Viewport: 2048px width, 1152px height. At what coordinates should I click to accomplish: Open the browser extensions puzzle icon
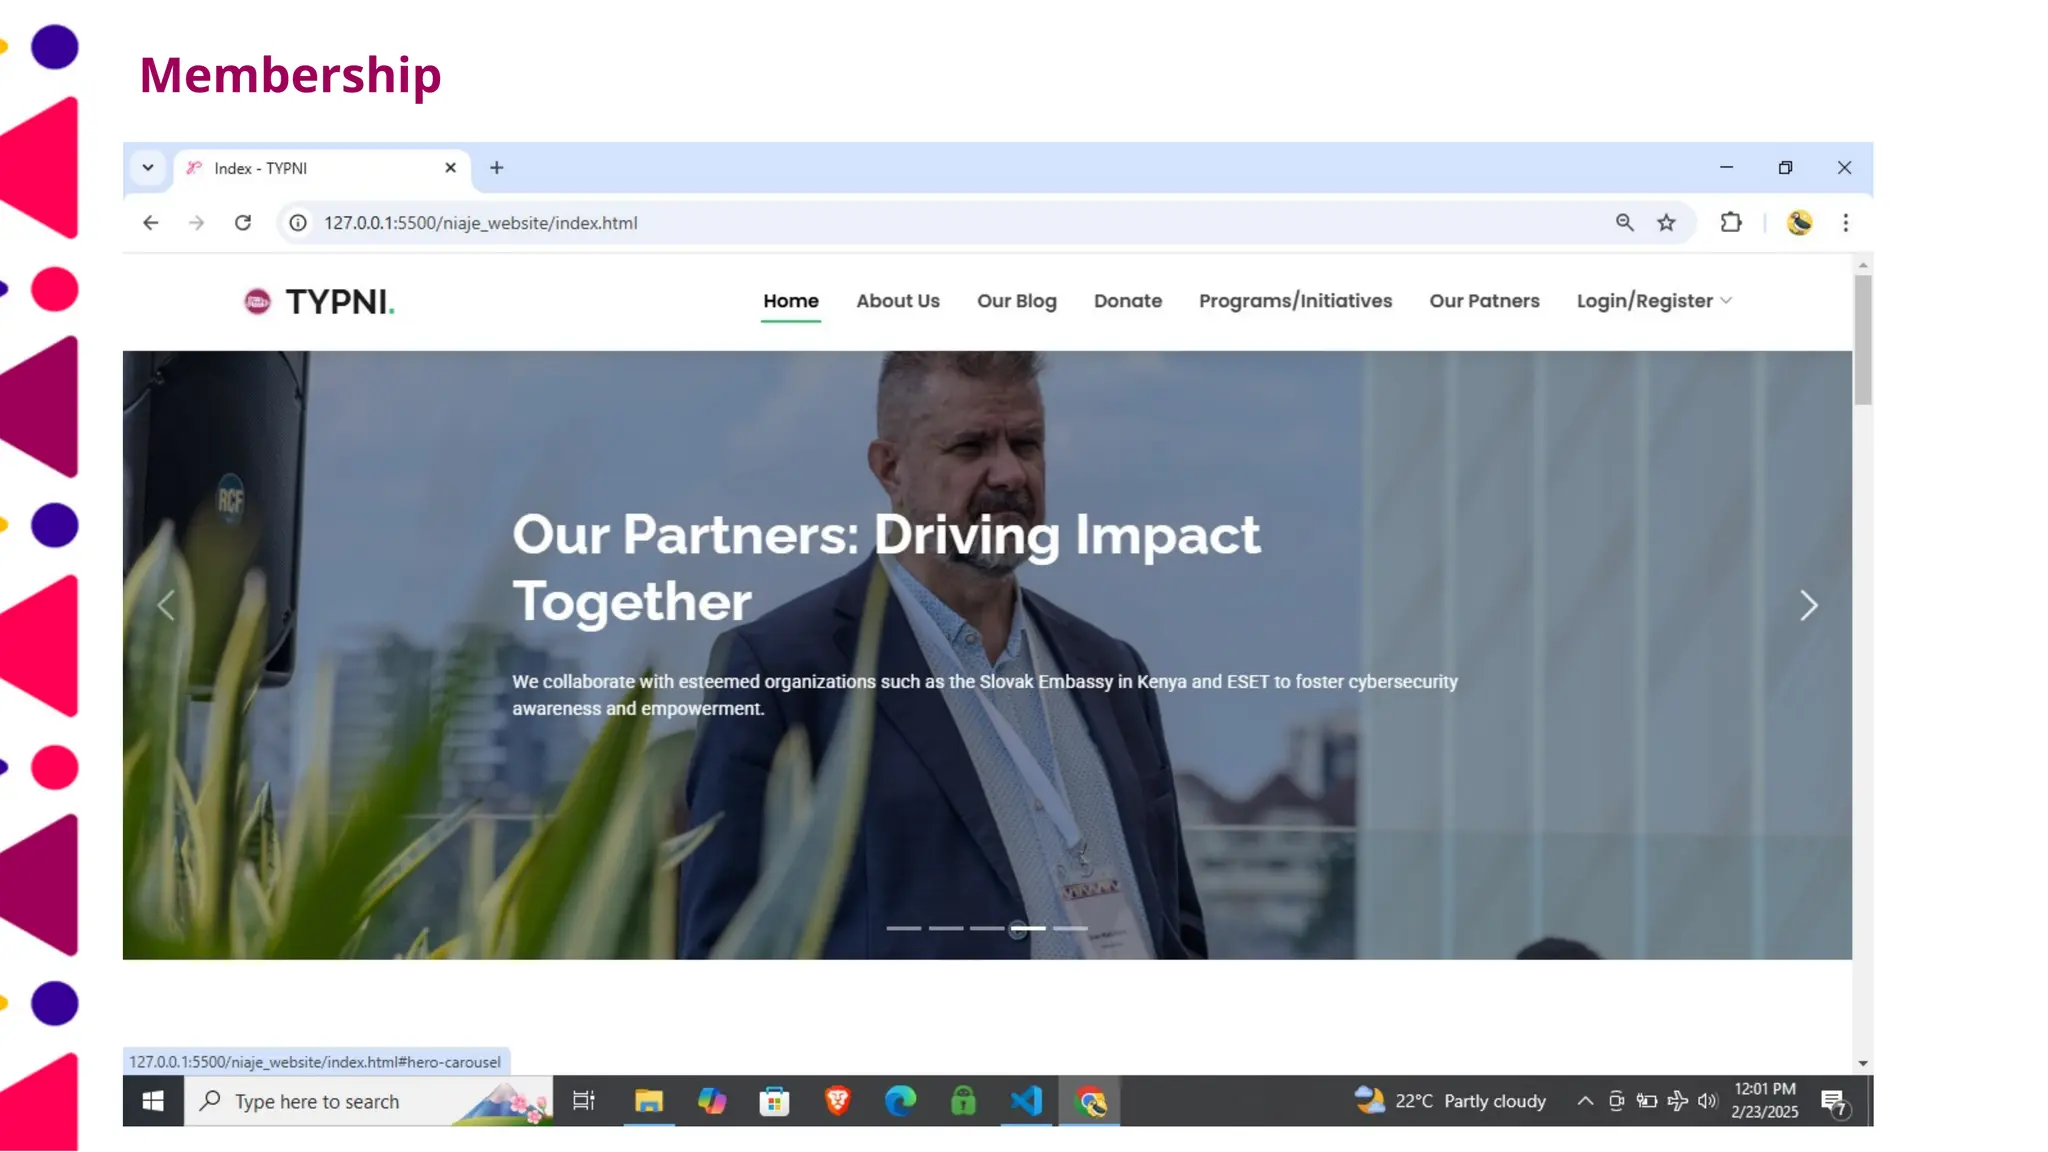coord(1731,223)
